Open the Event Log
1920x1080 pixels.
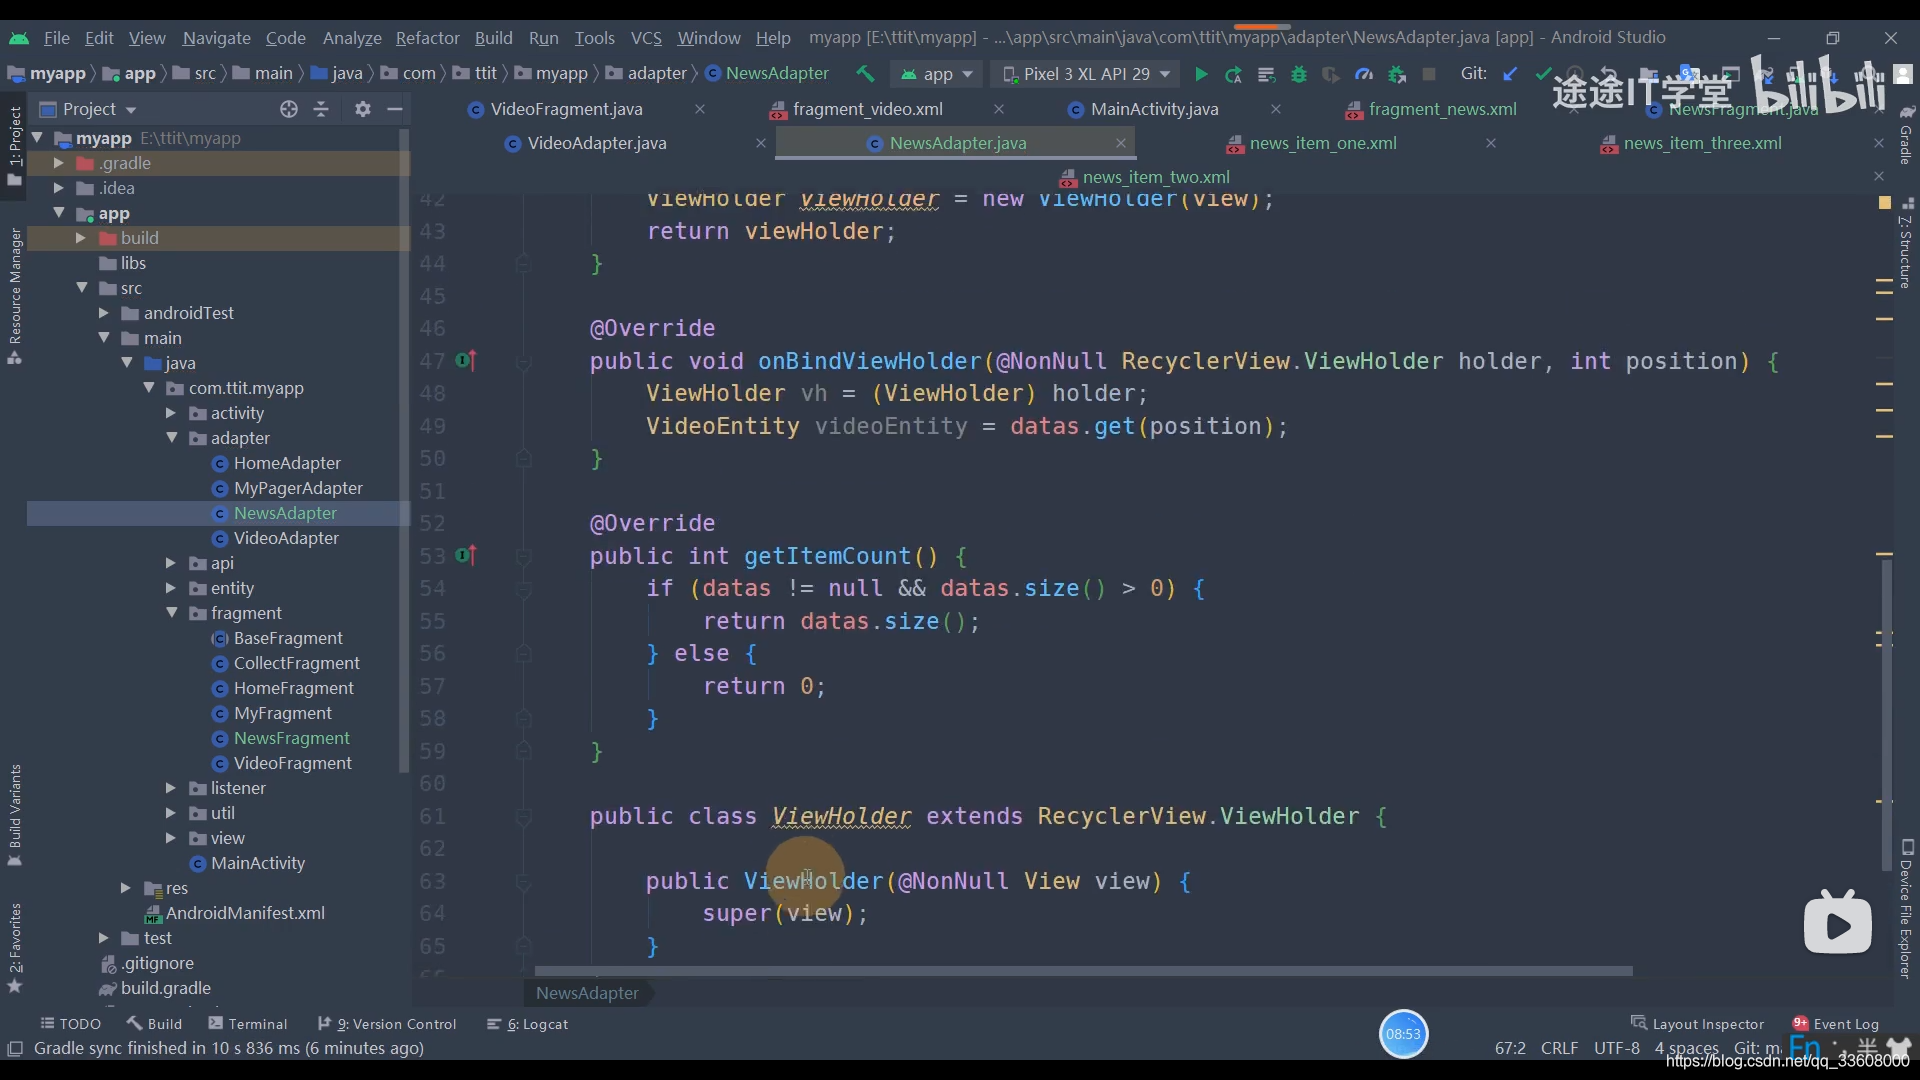point(1836,1024)
